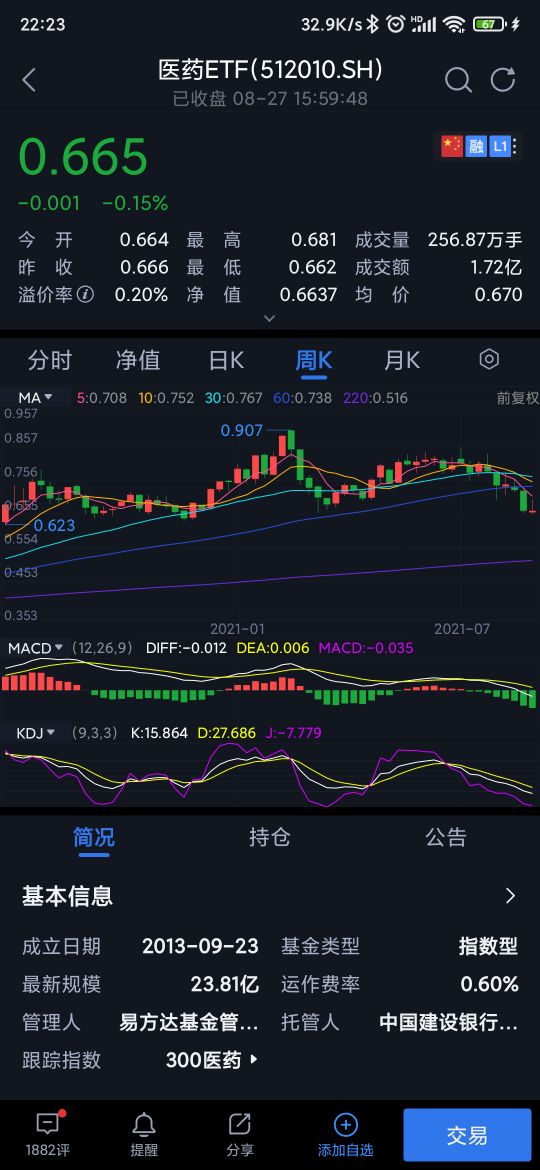Tap the current price 0.665
The height and width of the screenshot is (1170, 540).
coord(83,157)
